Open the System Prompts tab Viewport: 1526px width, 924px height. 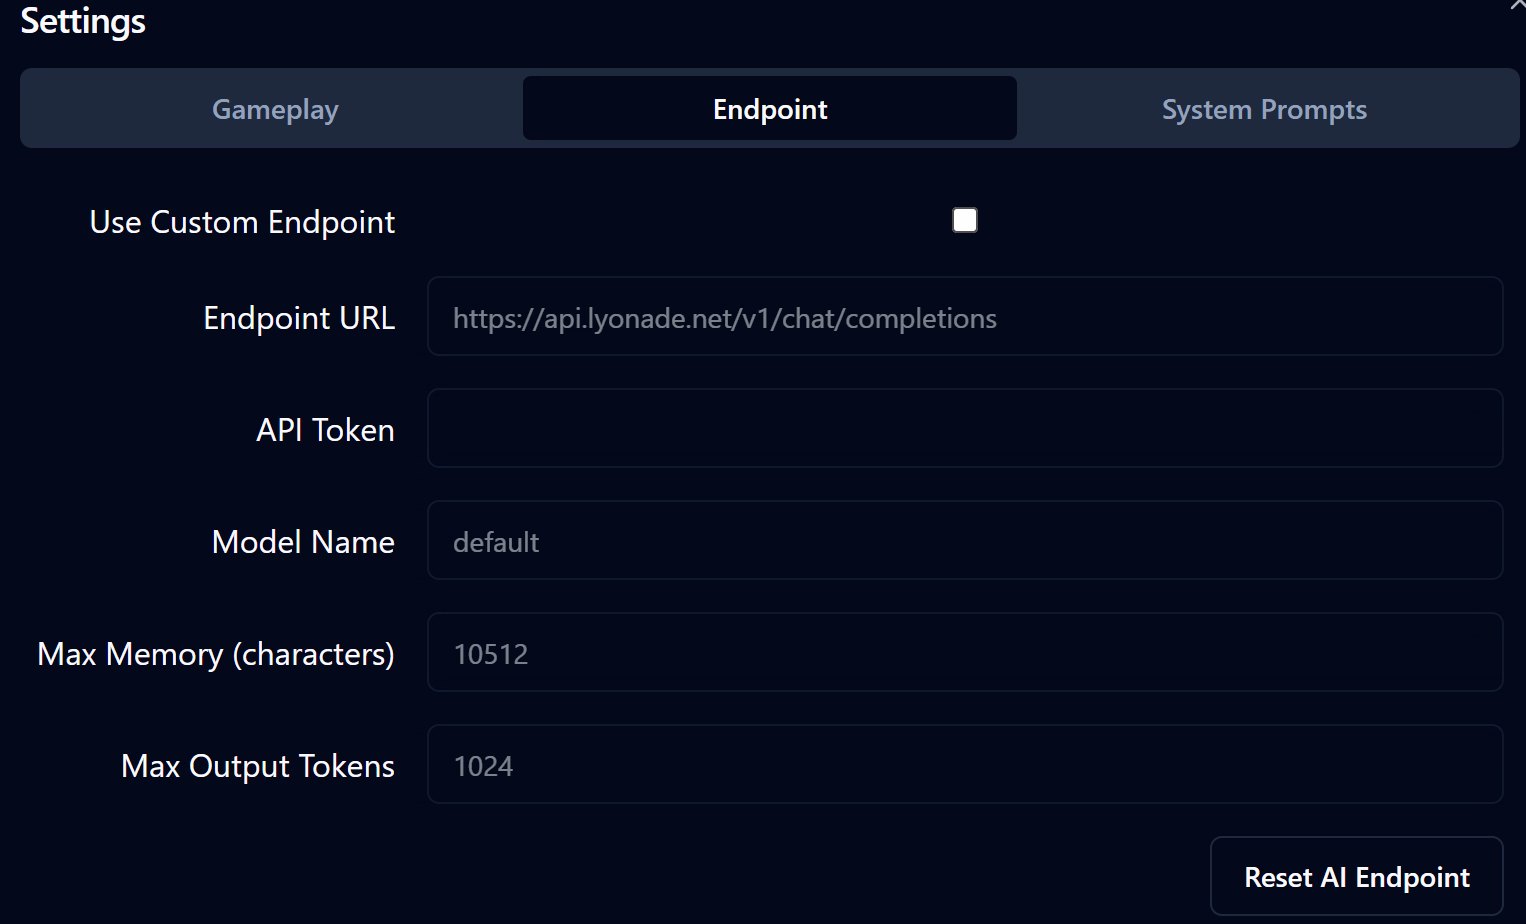click(x=1264, y=109)
